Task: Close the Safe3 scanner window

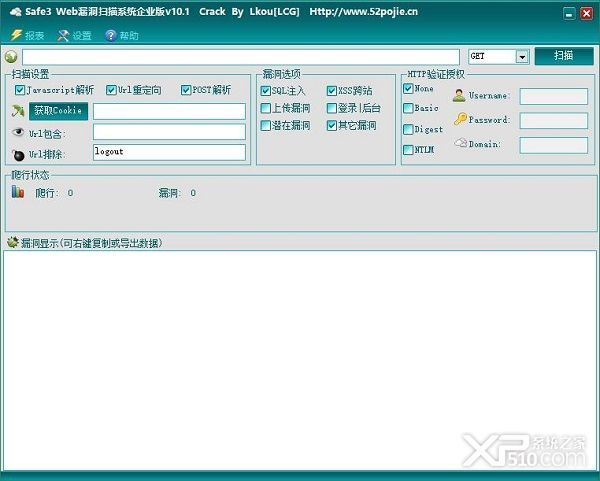Action: click(x=586, y=14)
